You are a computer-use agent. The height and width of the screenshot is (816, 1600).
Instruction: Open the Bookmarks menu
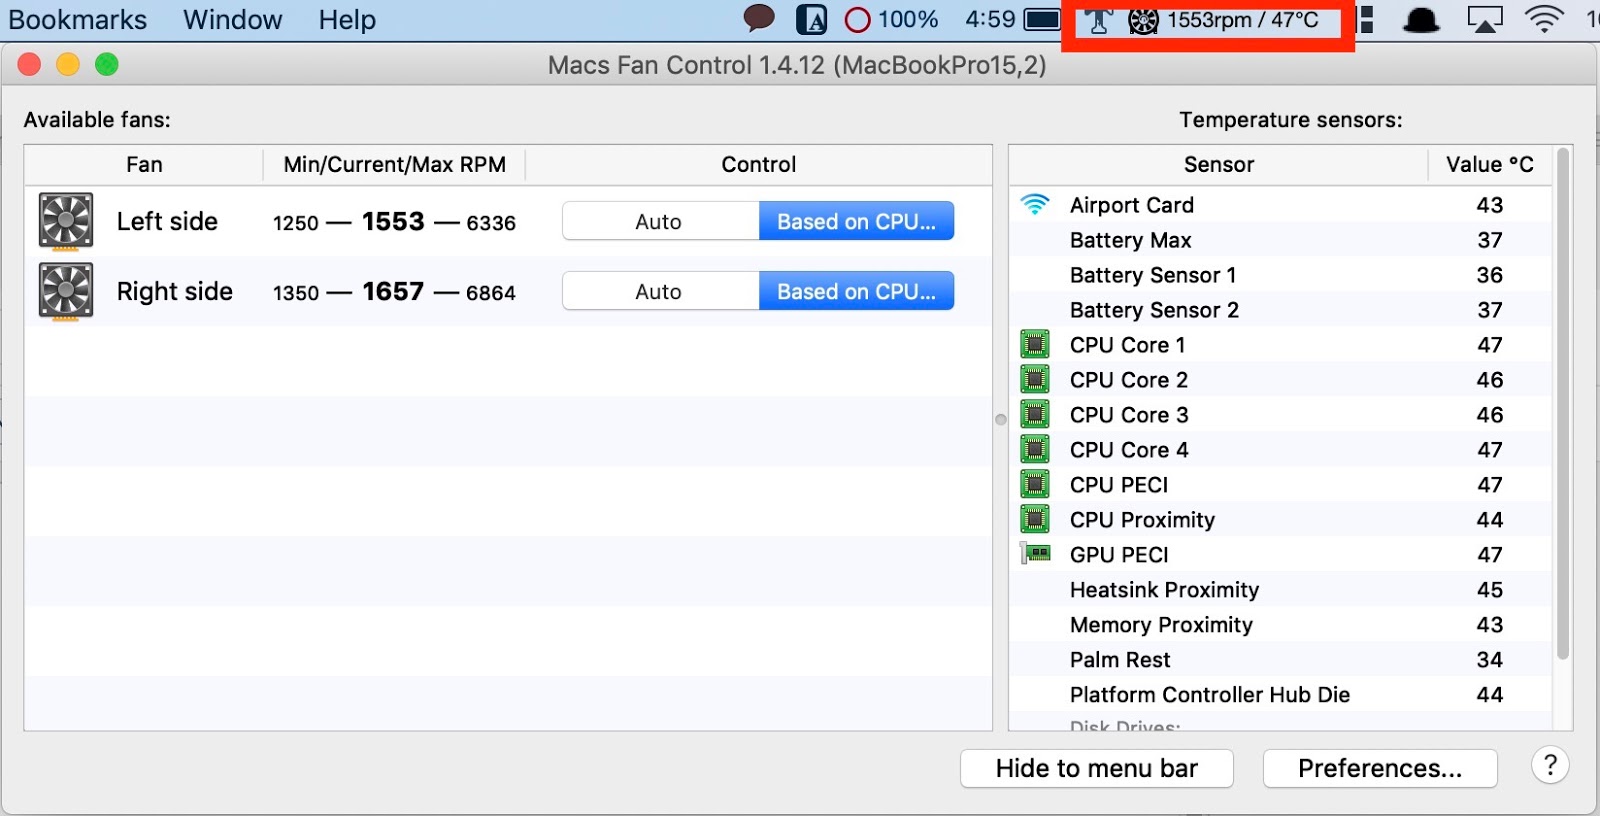coord(77,20)
